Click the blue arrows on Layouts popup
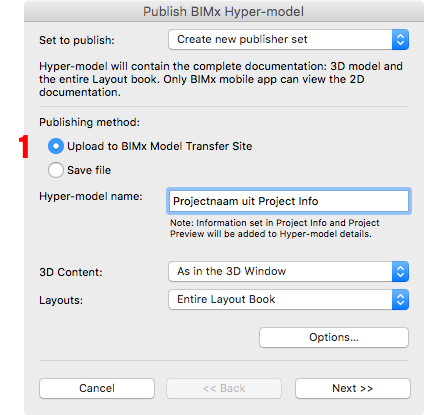 point(400,300)
